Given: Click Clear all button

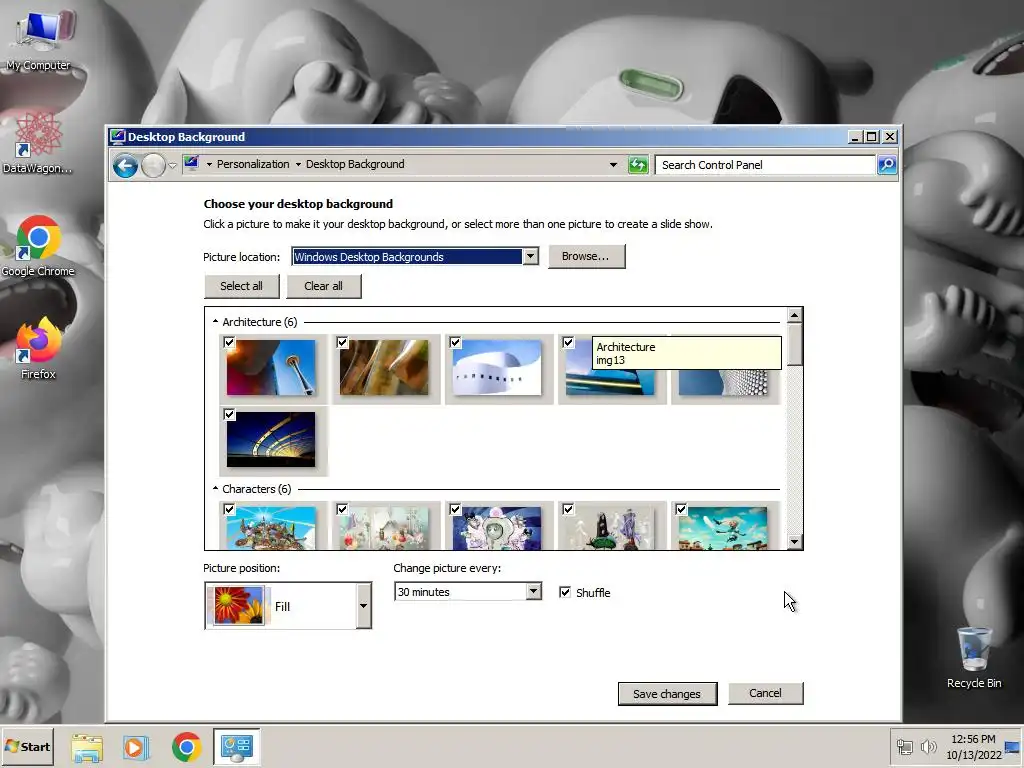Looking at the screenshot, I should tap(323, 286).
